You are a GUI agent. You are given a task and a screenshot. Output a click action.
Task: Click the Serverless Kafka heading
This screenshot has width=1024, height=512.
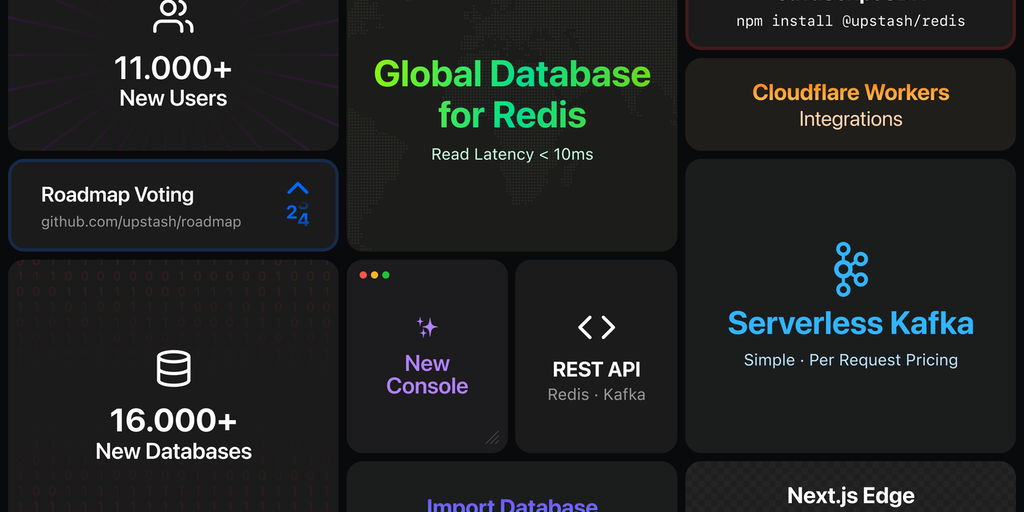click(x=850, y=323)
